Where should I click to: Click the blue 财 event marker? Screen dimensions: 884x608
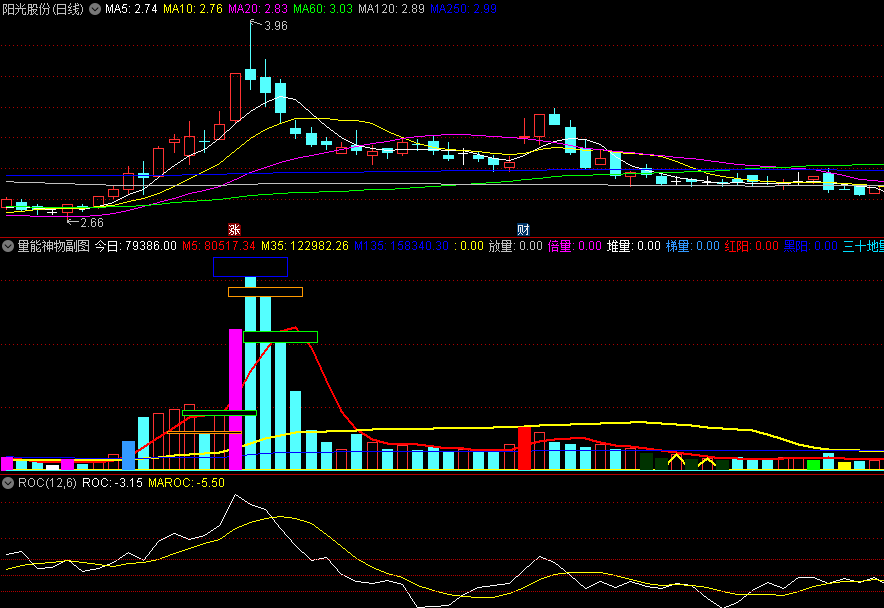click(x=523, y=230)
